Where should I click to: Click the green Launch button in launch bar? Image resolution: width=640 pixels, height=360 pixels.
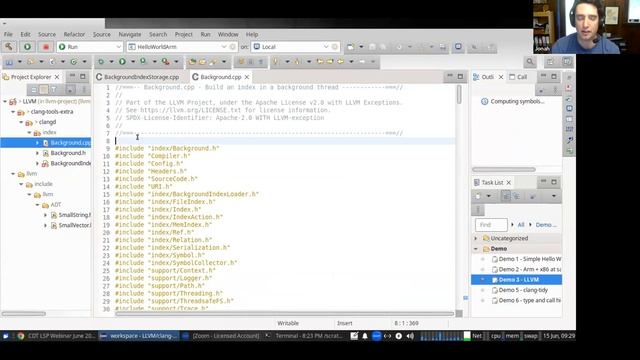pos(27,47)
